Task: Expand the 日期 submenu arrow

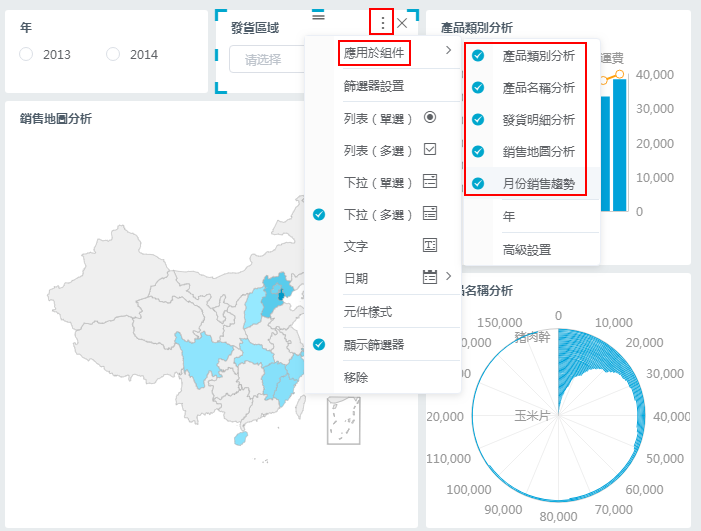Action: tap(448, 277)
